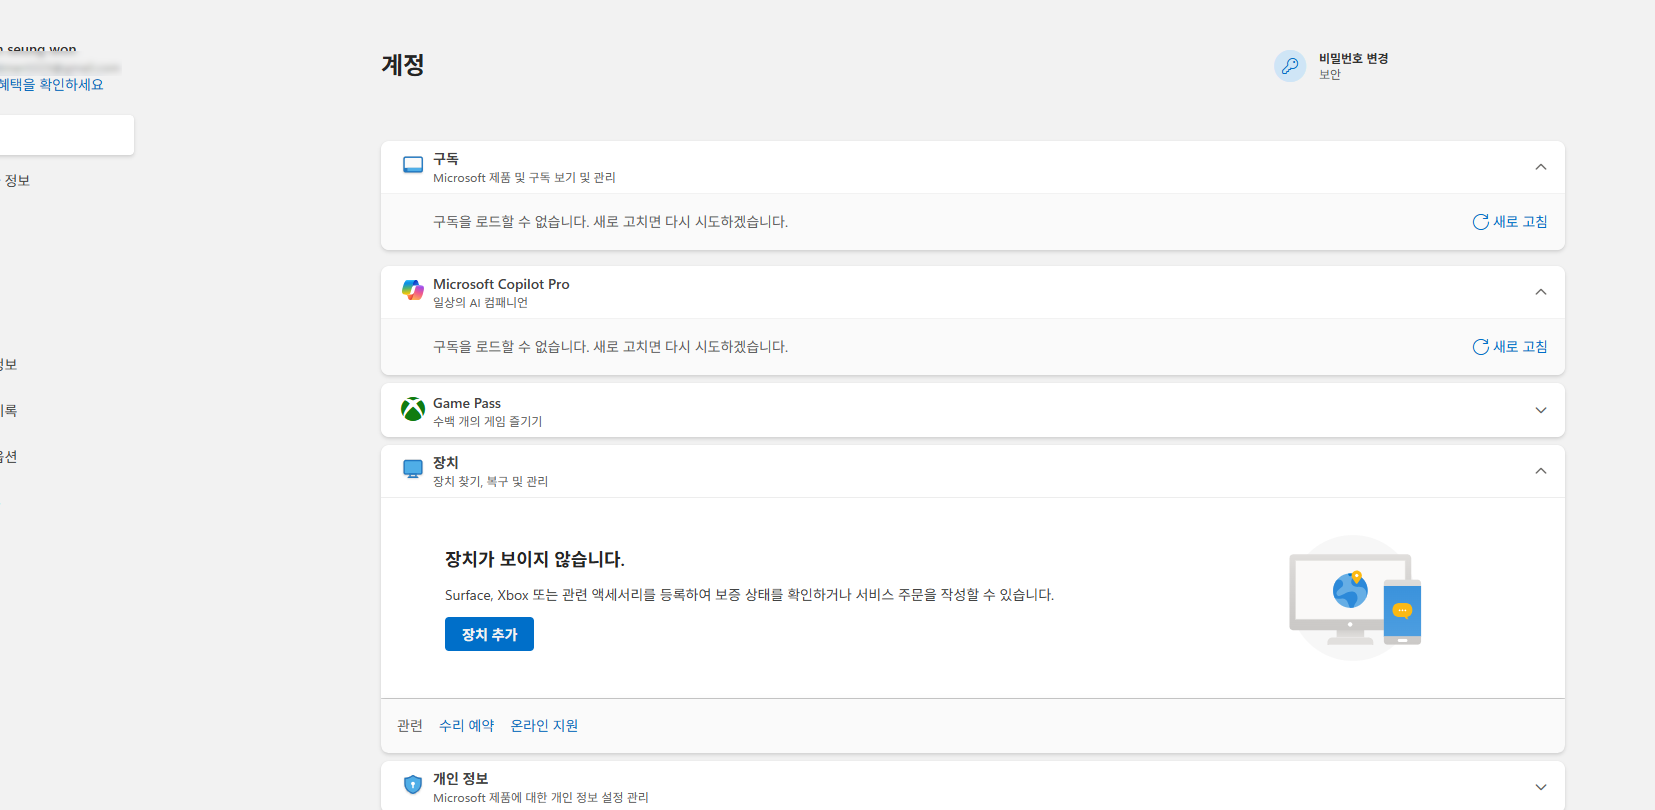The width and height of the screenshot is (1655, 810).
Task: Click the Microsoft Copilot Pro logo icon
Action: click(x=413, y=290)
